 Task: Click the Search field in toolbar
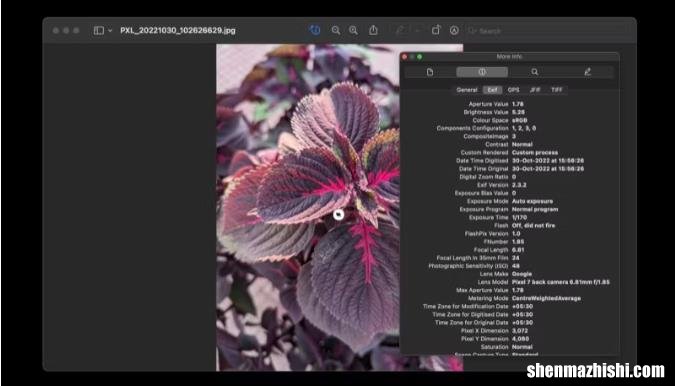(x=547, y=31)
